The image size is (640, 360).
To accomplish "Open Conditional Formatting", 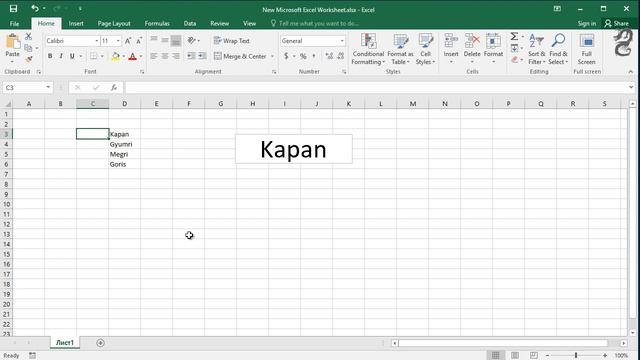I will click(x=368, y=49).
